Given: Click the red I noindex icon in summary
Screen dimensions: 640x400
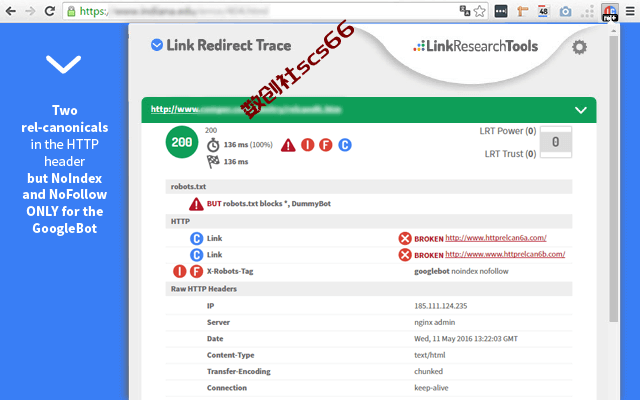Looking at the screenshot, I should pos(307,145).
